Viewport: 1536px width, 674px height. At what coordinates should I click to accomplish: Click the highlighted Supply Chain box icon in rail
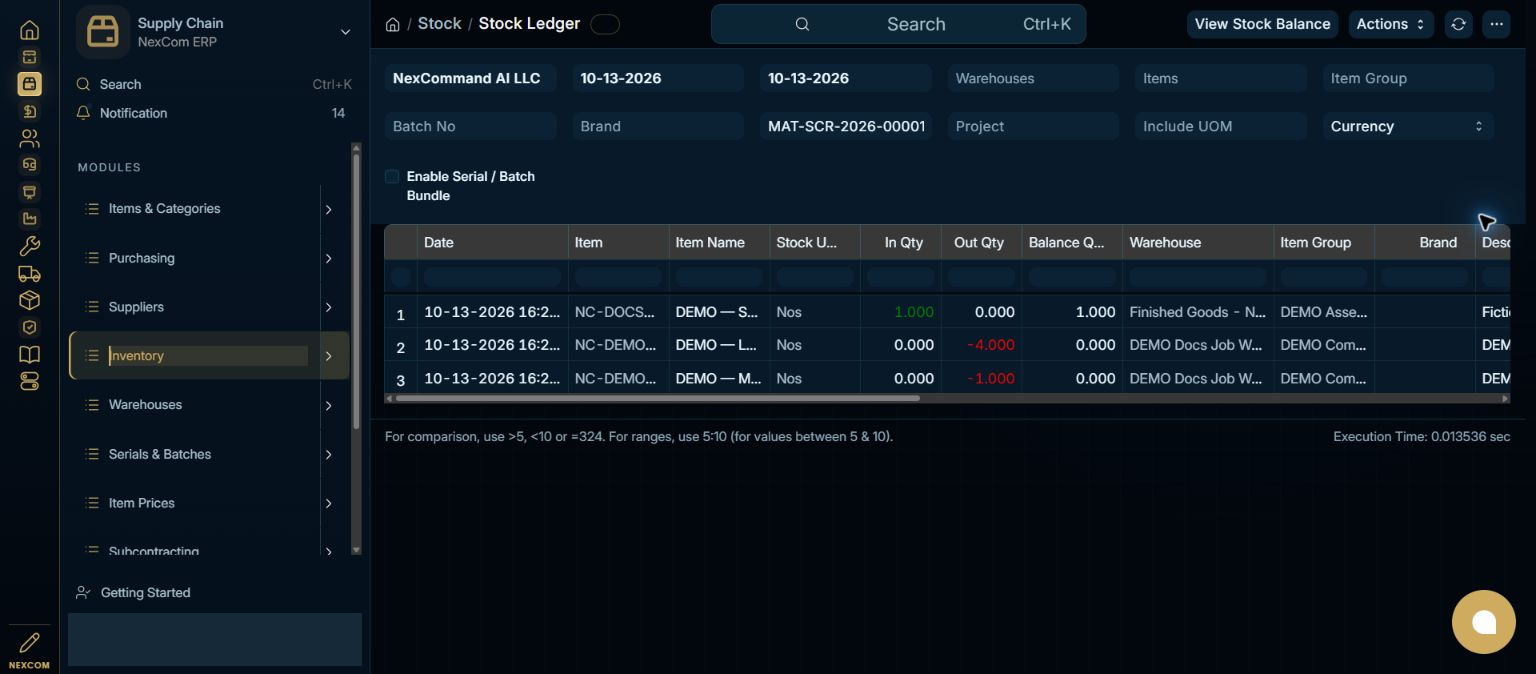(x=29, y=84)
